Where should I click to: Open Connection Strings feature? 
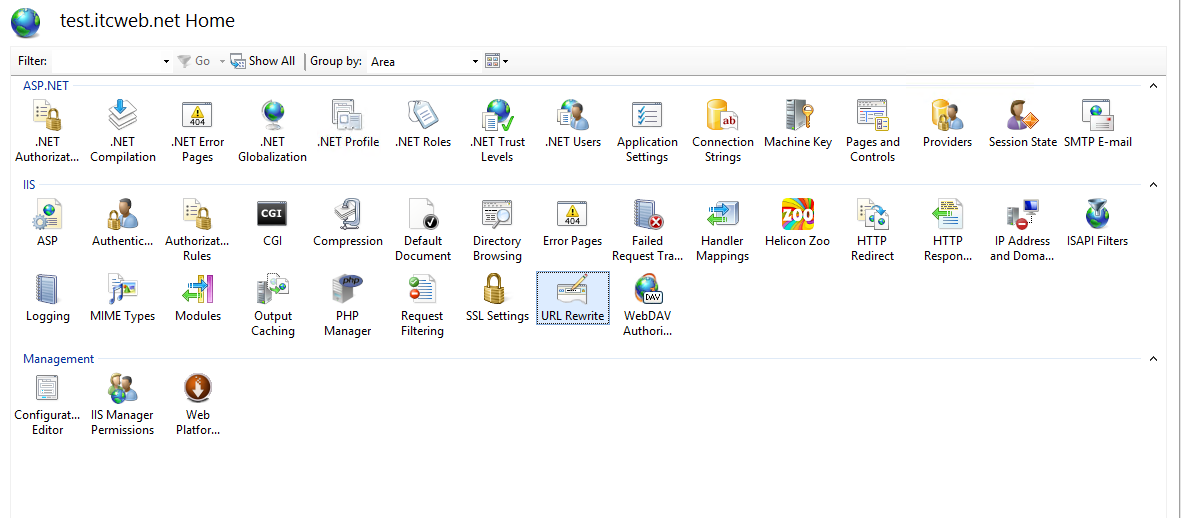pos(723,132)
